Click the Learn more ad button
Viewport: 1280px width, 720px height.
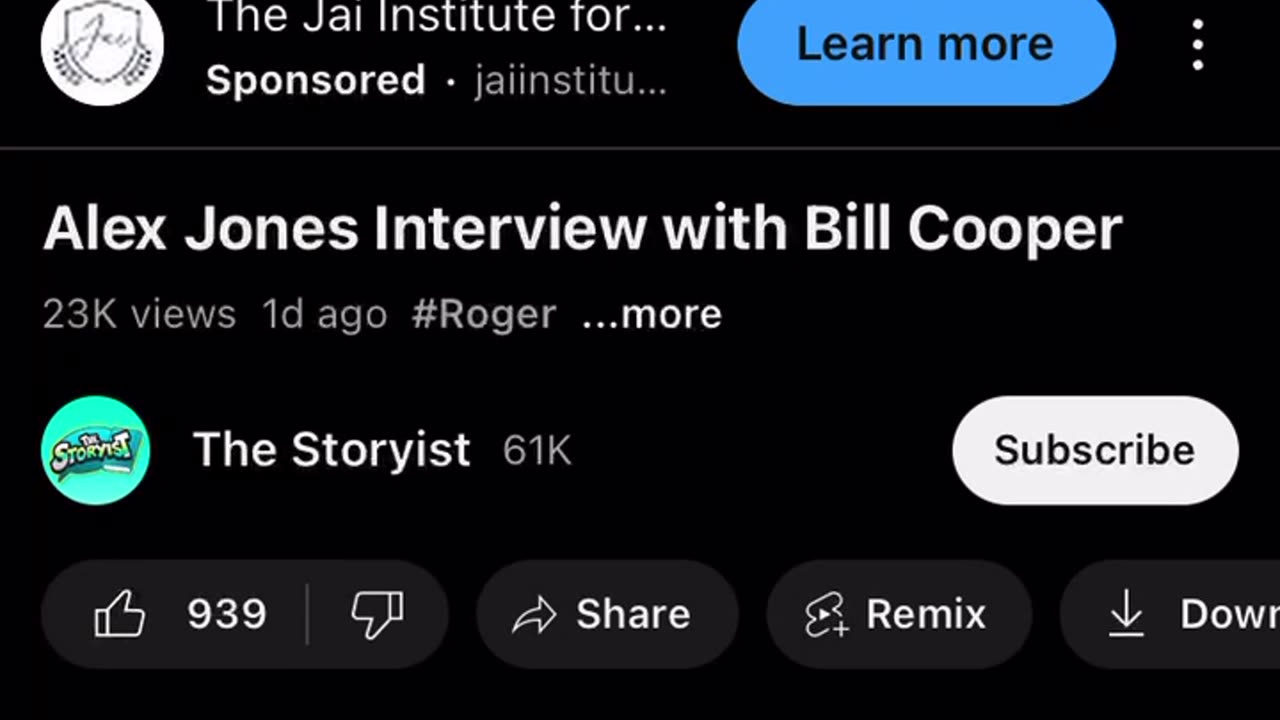[x=926, y=45]
